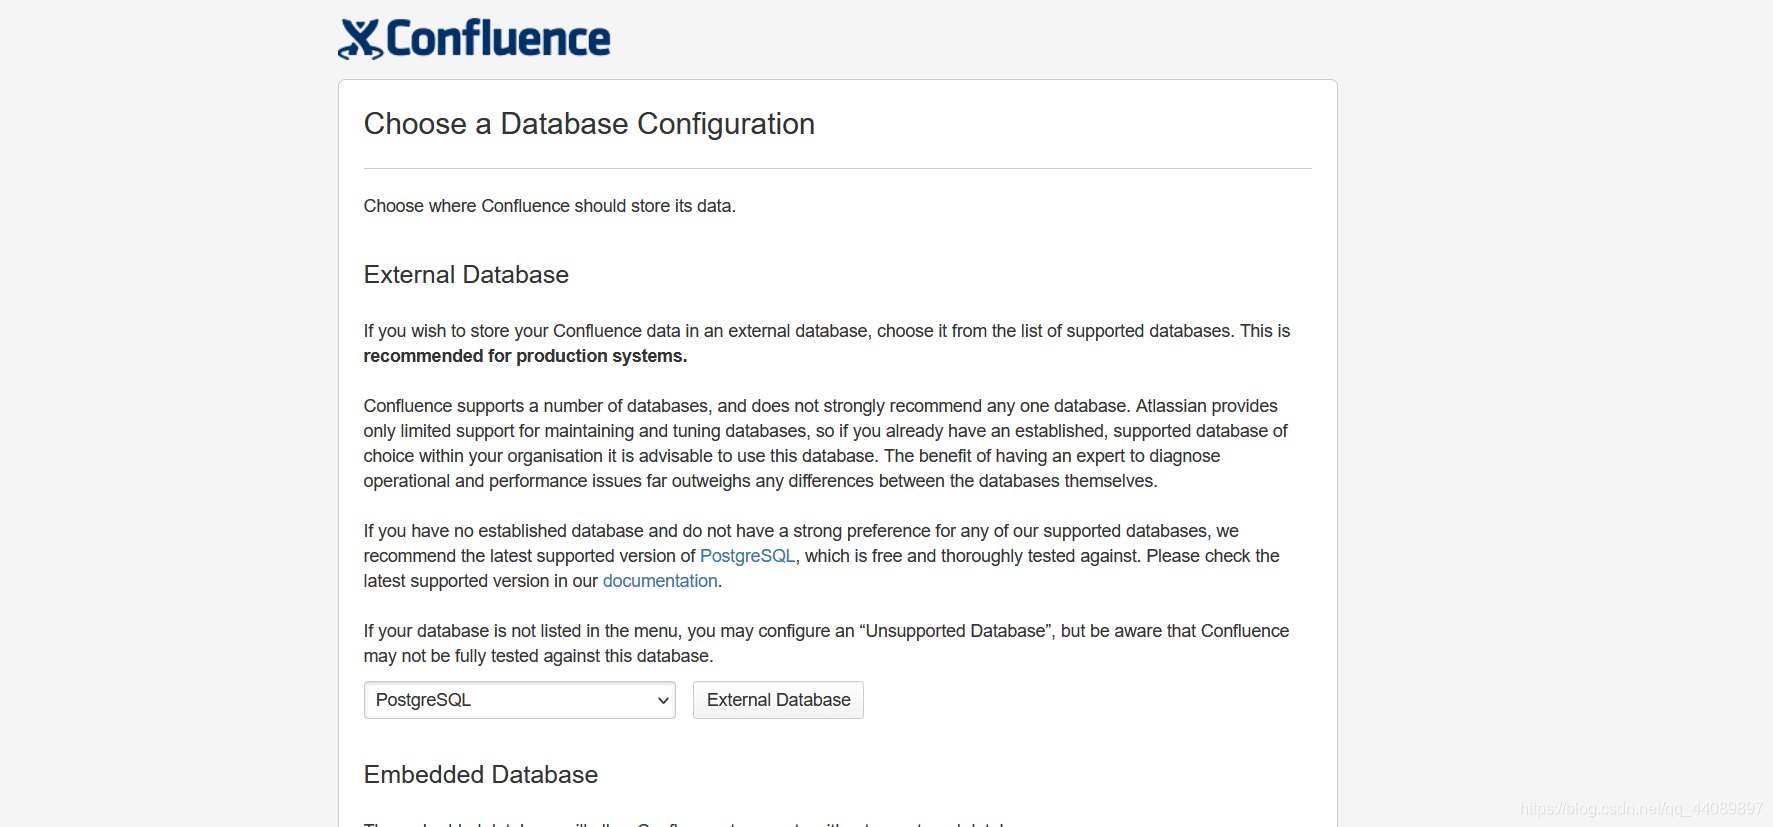Click the blog.csdn.net watermark URL
This screenshot has height=827, width=1773.
(x=1641, y=808)
